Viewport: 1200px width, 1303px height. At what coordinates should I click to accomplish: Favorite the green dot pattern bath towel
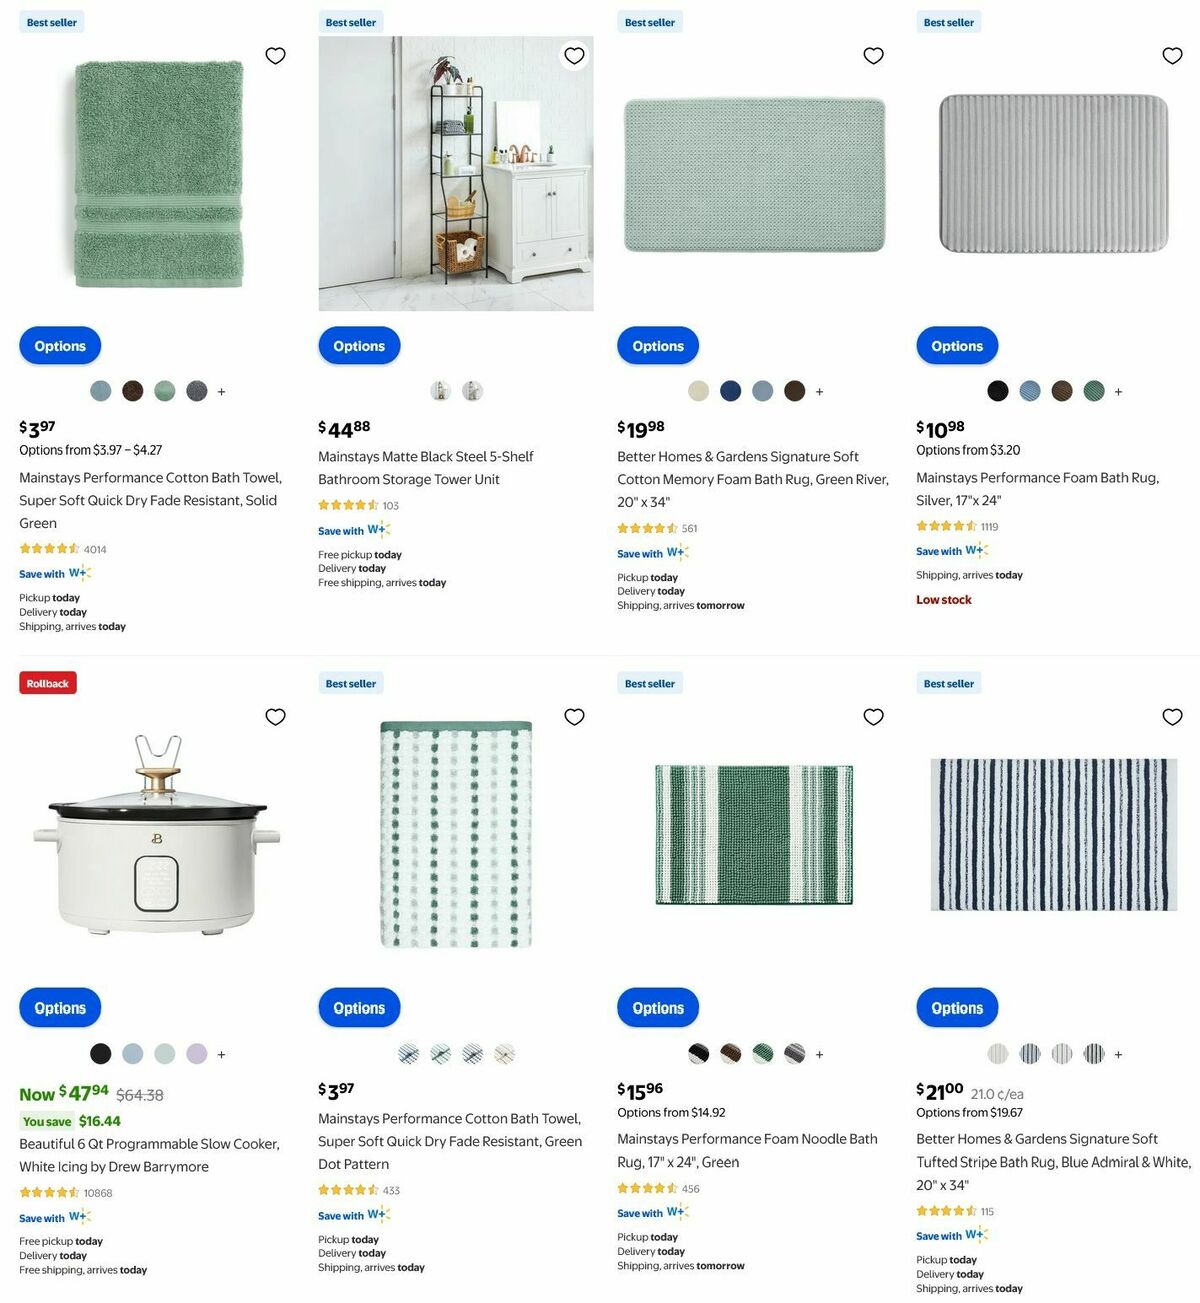click(574, 717)
